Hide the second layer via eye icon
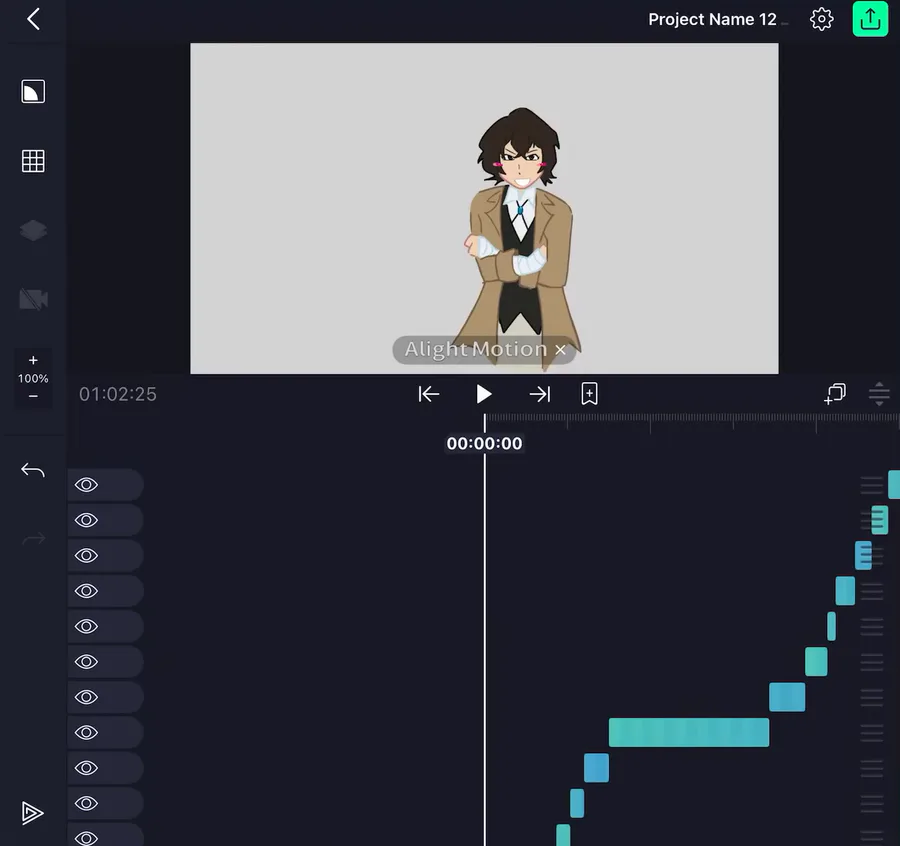 pyautogui.click(x=86, y=521)
